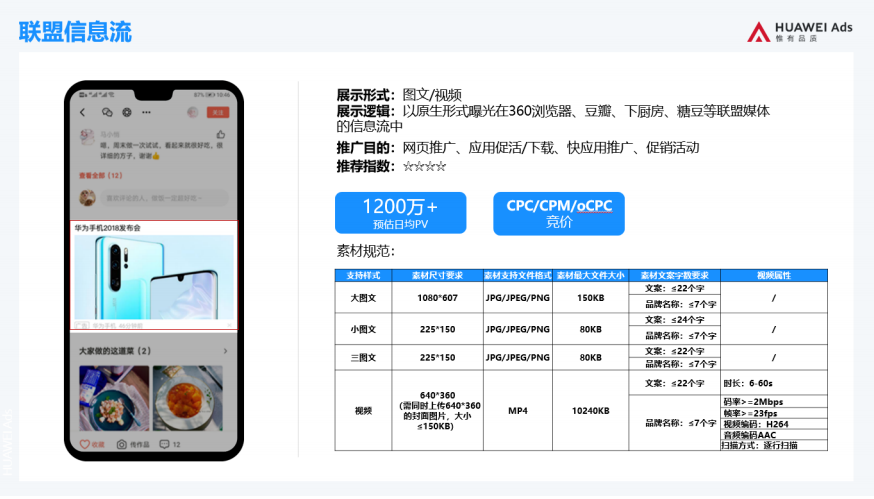The image size is (874, 499).
Task: Click the 素材支持文件格式 column header
Action: 518,275
